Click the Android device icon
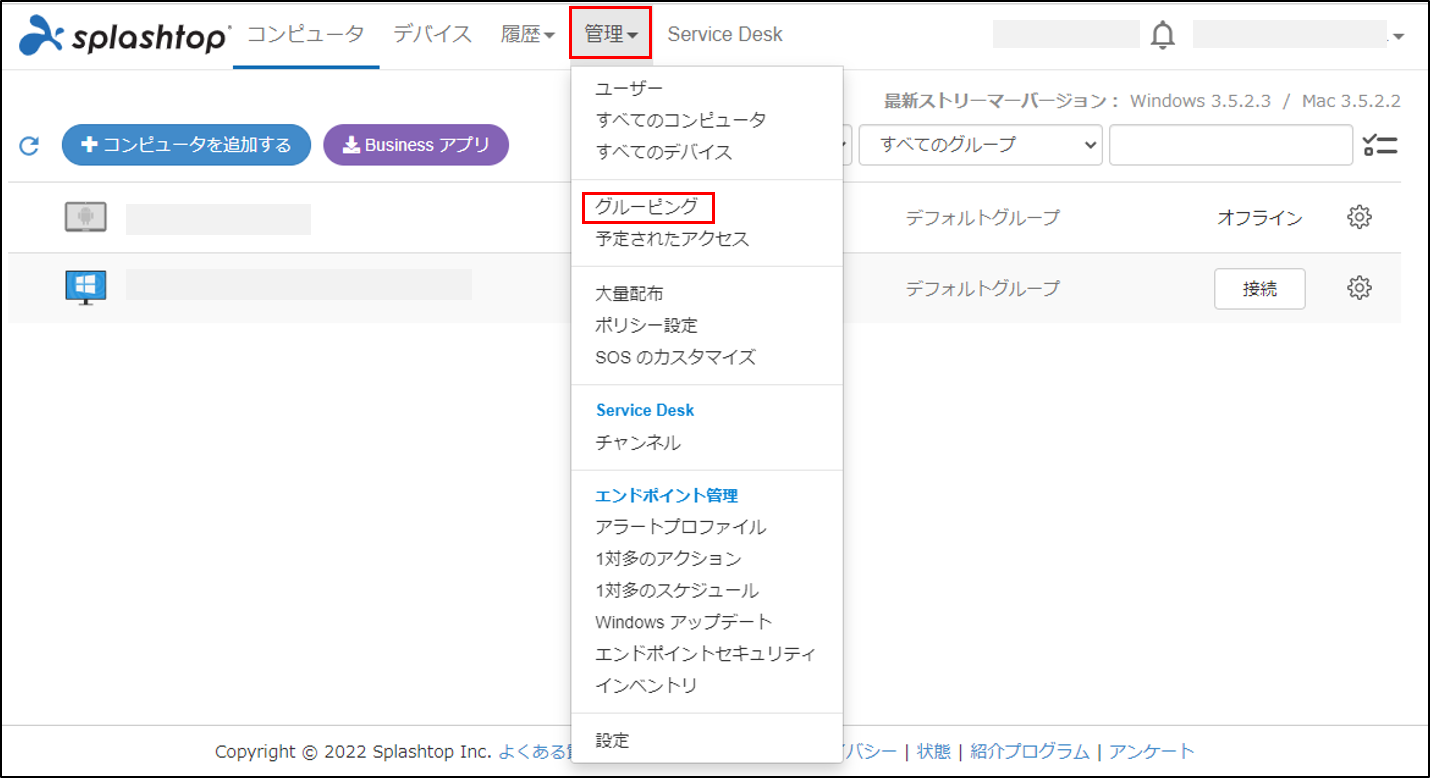The width and height of the screenshot is (1430, 778). 86,217
